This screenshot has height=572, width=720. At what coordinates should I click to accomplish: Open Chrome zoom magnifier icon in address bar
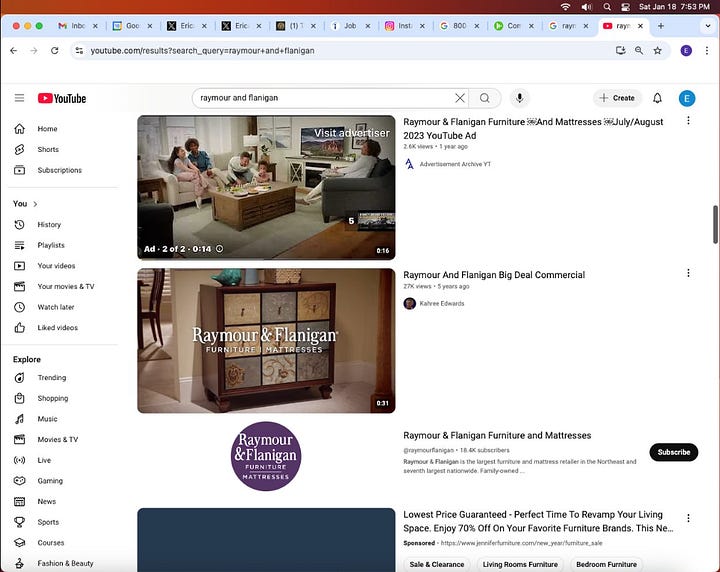click(639, 50)
